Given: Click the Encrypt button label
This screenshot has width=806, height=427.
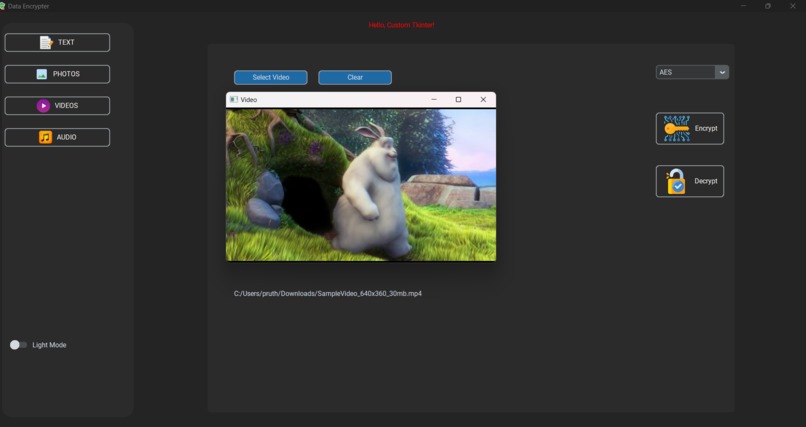Looking at the screenshot, I should tap(706, 128).
